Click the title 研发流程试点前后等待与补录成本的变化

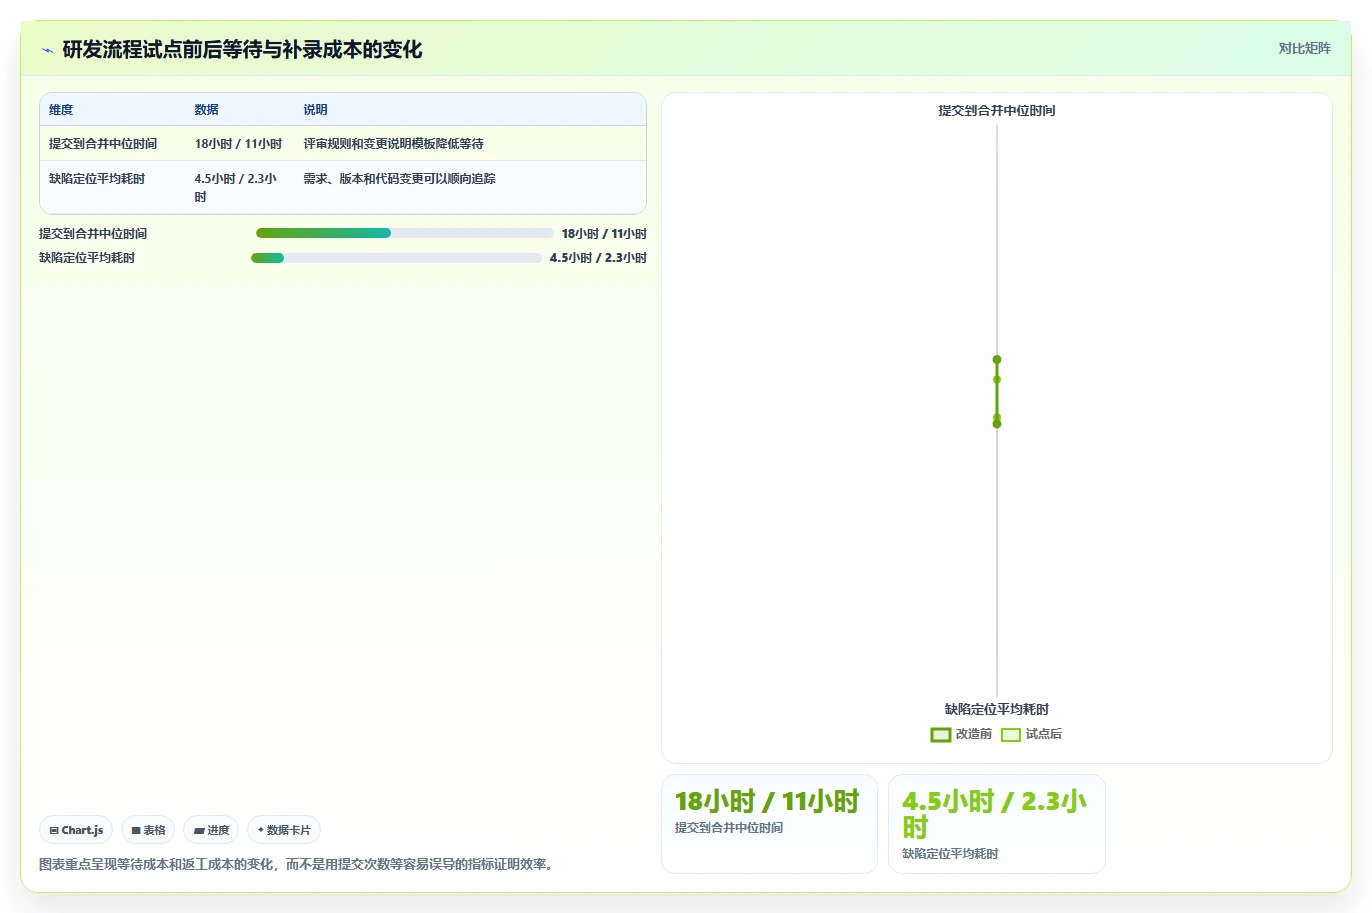point(242,50)
